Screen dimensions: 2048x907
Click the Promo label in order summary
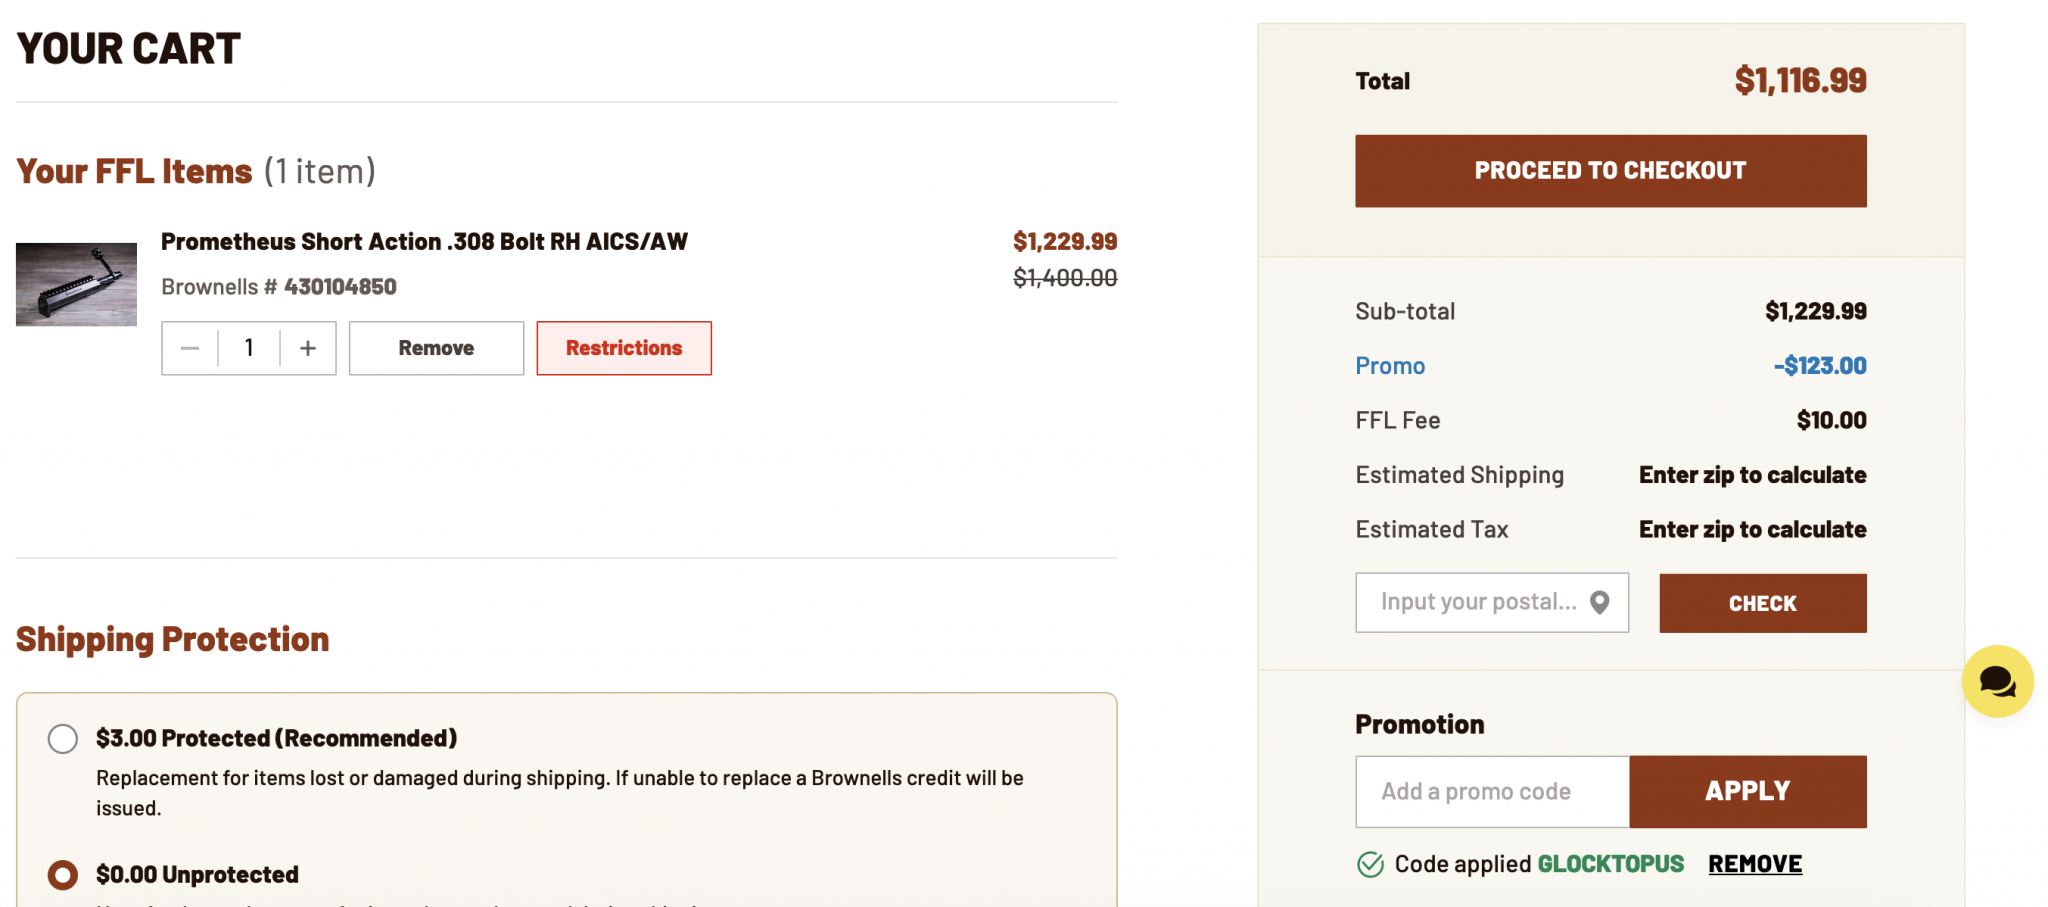coord(1390,366)
